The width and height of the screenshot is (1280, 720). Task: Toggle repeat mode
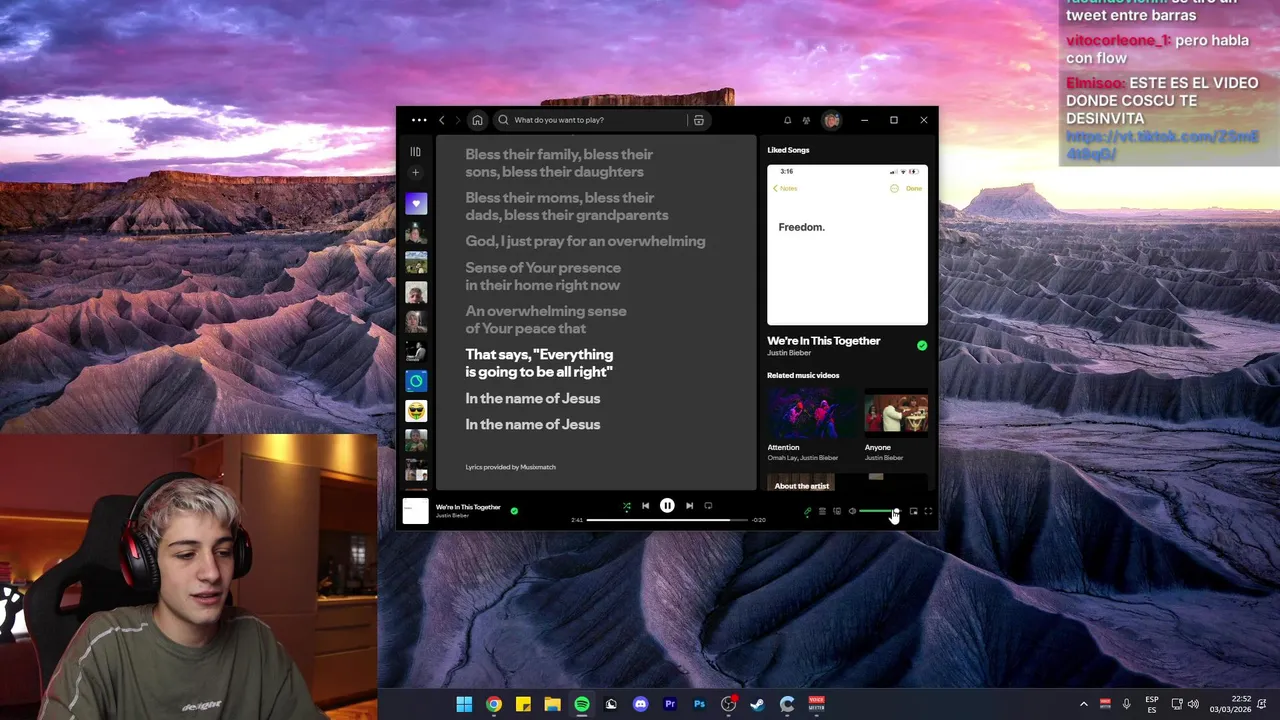708,506
